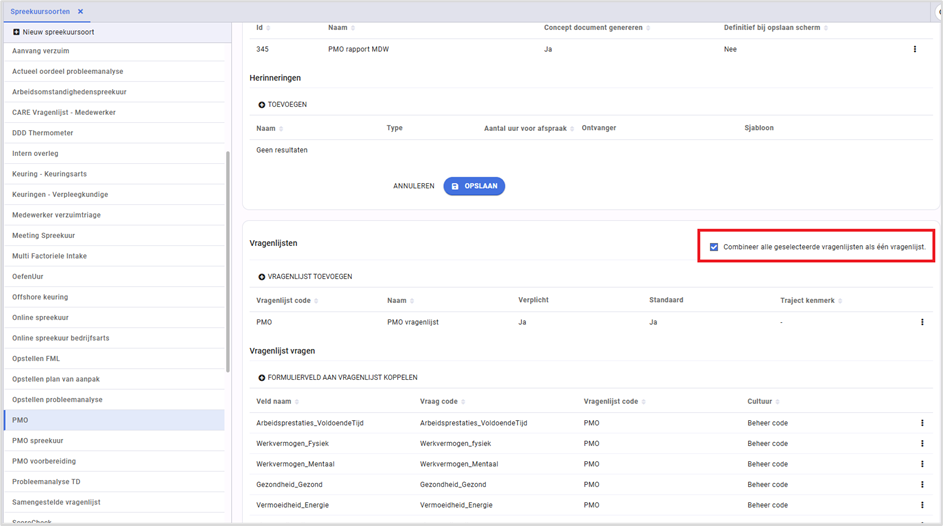Viewport: 943px width, 526px height.
Task: Open row menu for PMO rapport MDW
Action: [x=915, y=49]
